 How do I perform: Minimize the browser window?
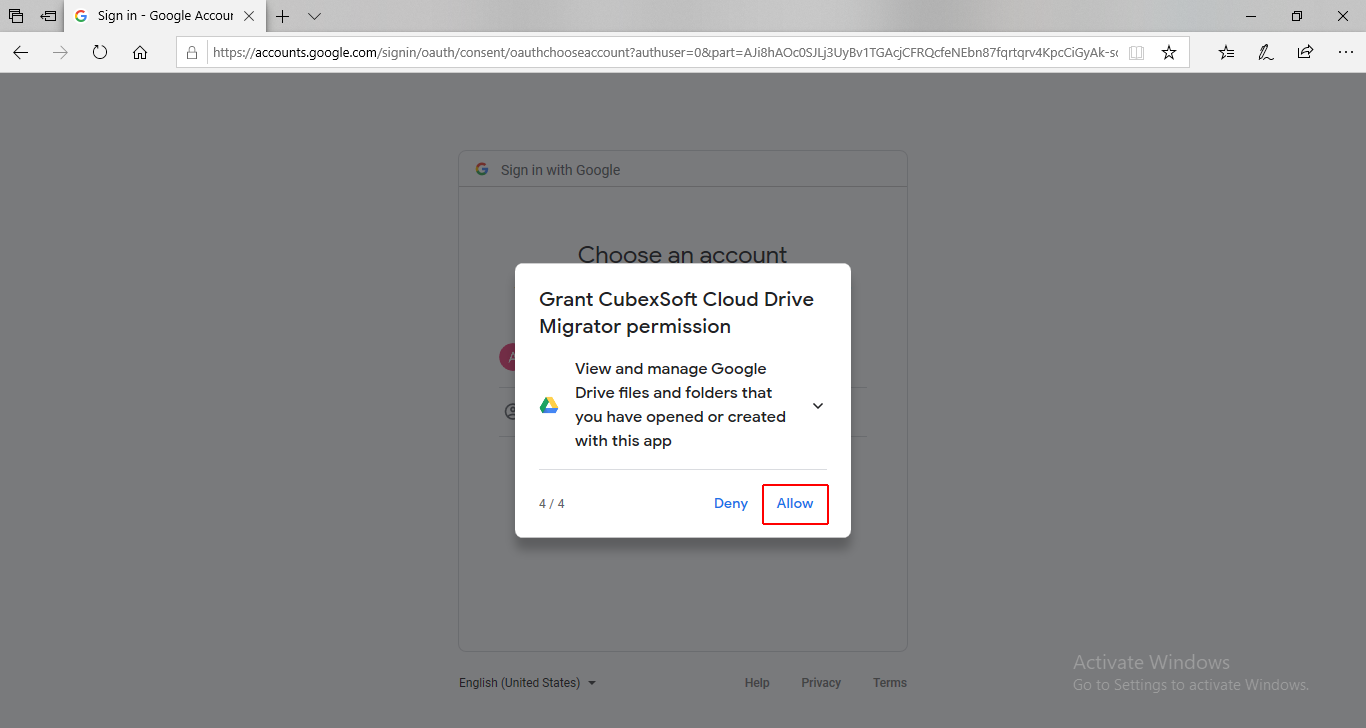point(1250,16)
